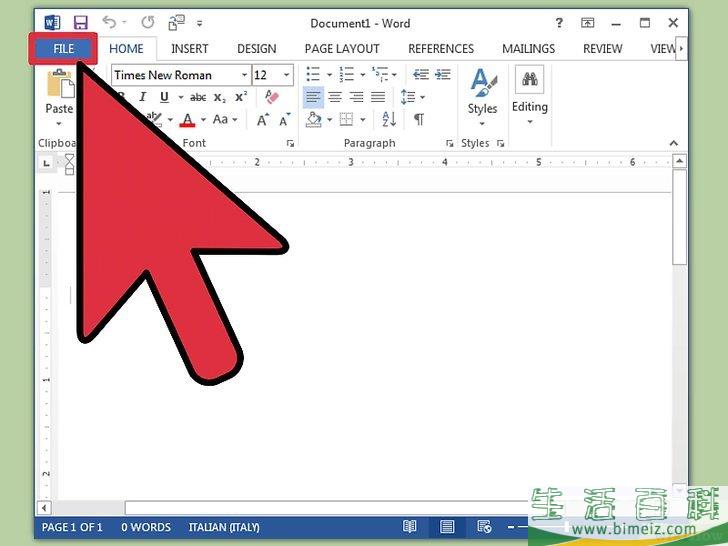The height and width of the screenshot is (546, 728).
Task: Expand the Paste options arrow
Action: 59,124
